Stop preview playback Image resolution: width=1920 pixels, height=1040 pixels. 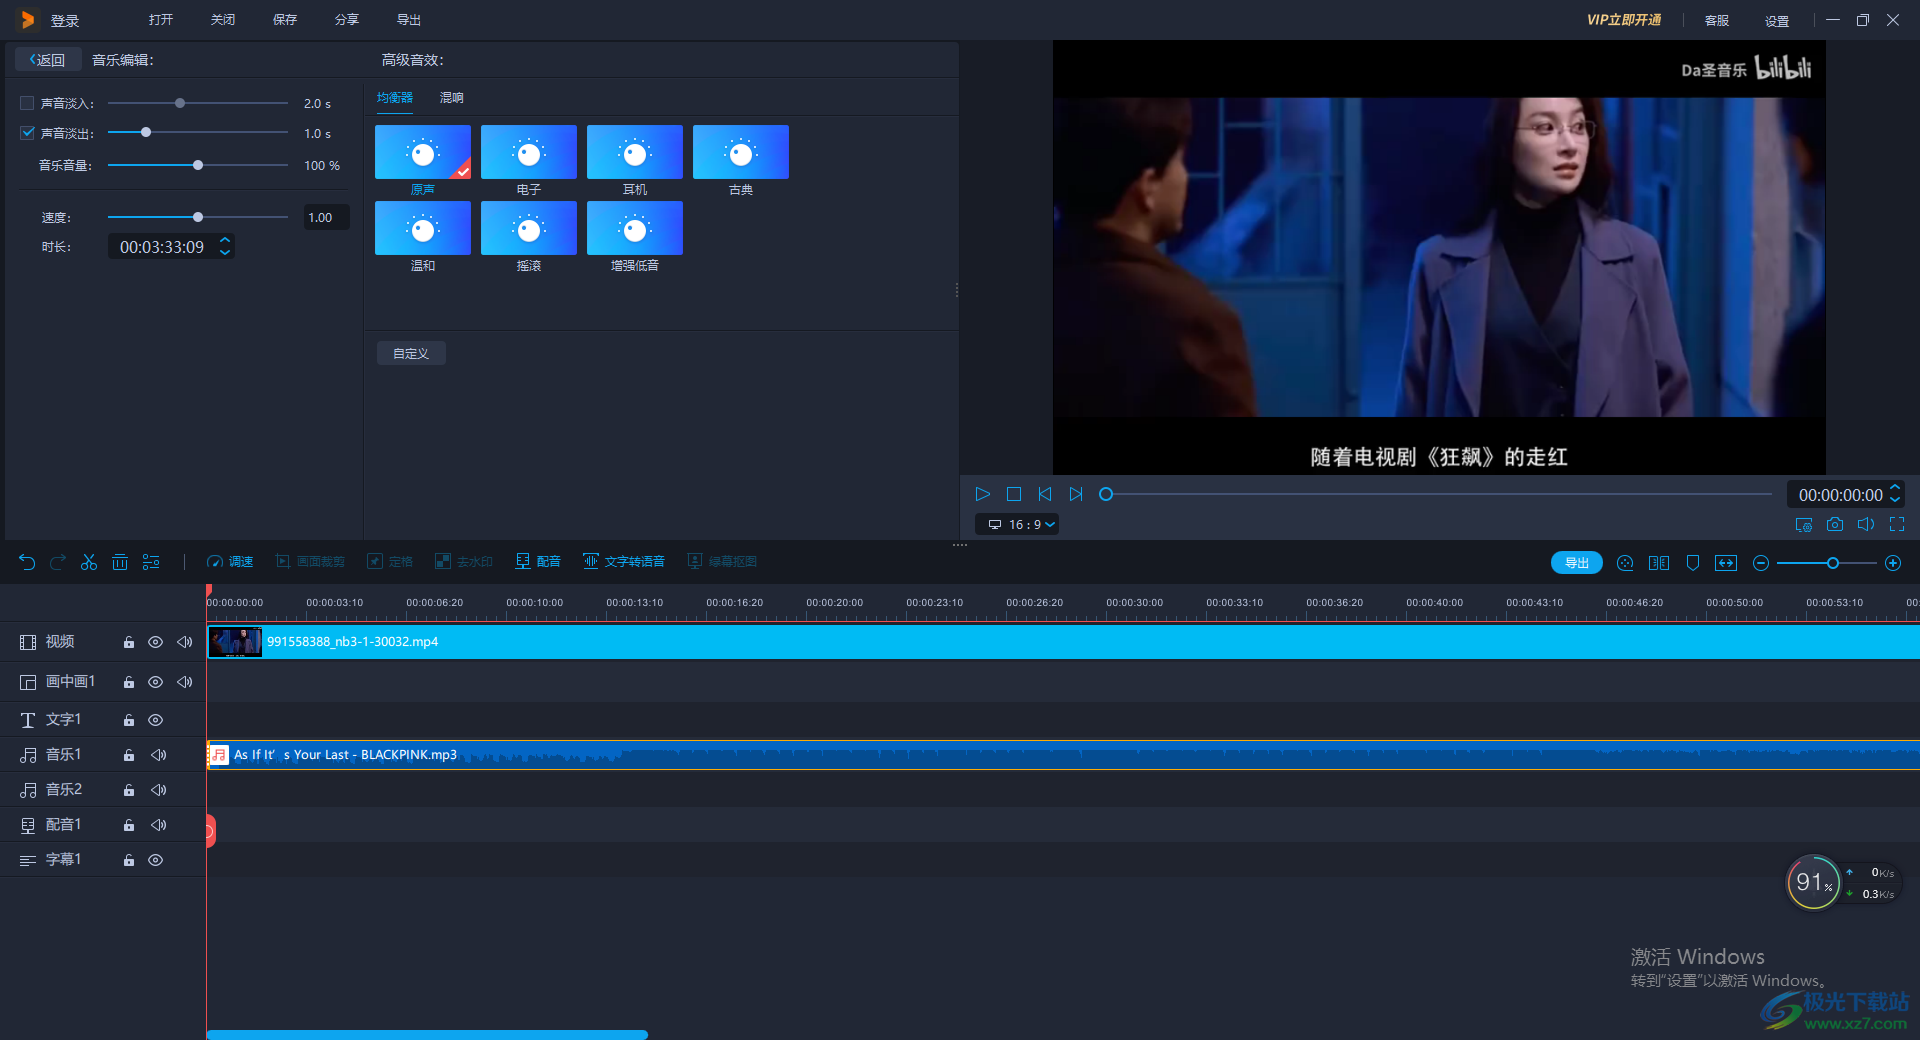pyautogui.click(x=1014, y=494)
